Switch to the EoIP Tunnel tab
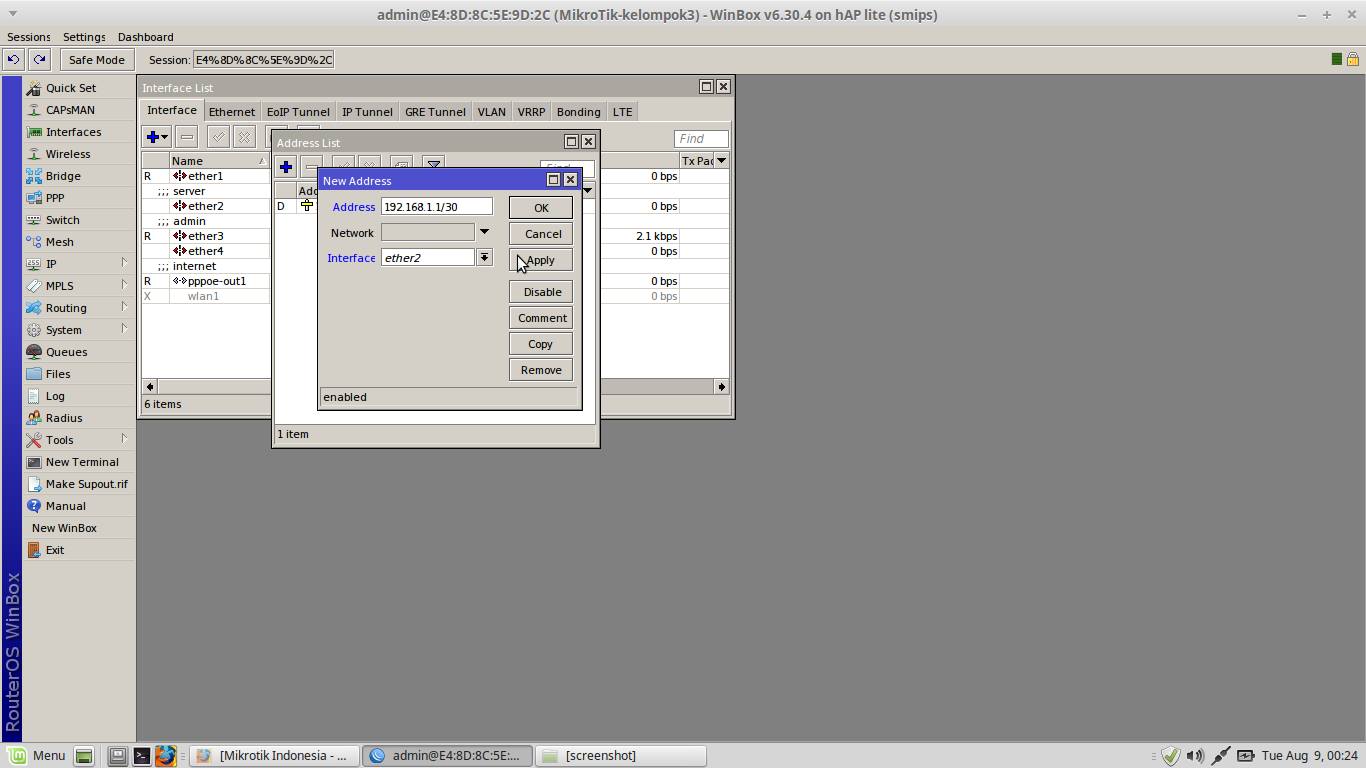1366x768 pixels. 298,112
